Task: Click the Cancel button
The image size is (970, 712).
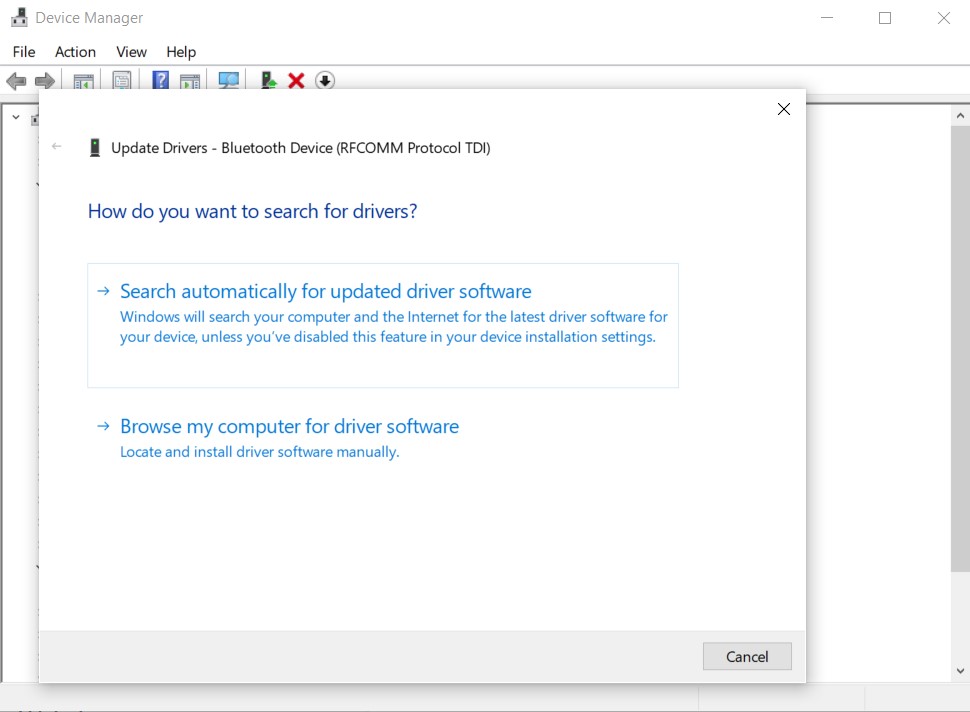Action: (747, 656)
